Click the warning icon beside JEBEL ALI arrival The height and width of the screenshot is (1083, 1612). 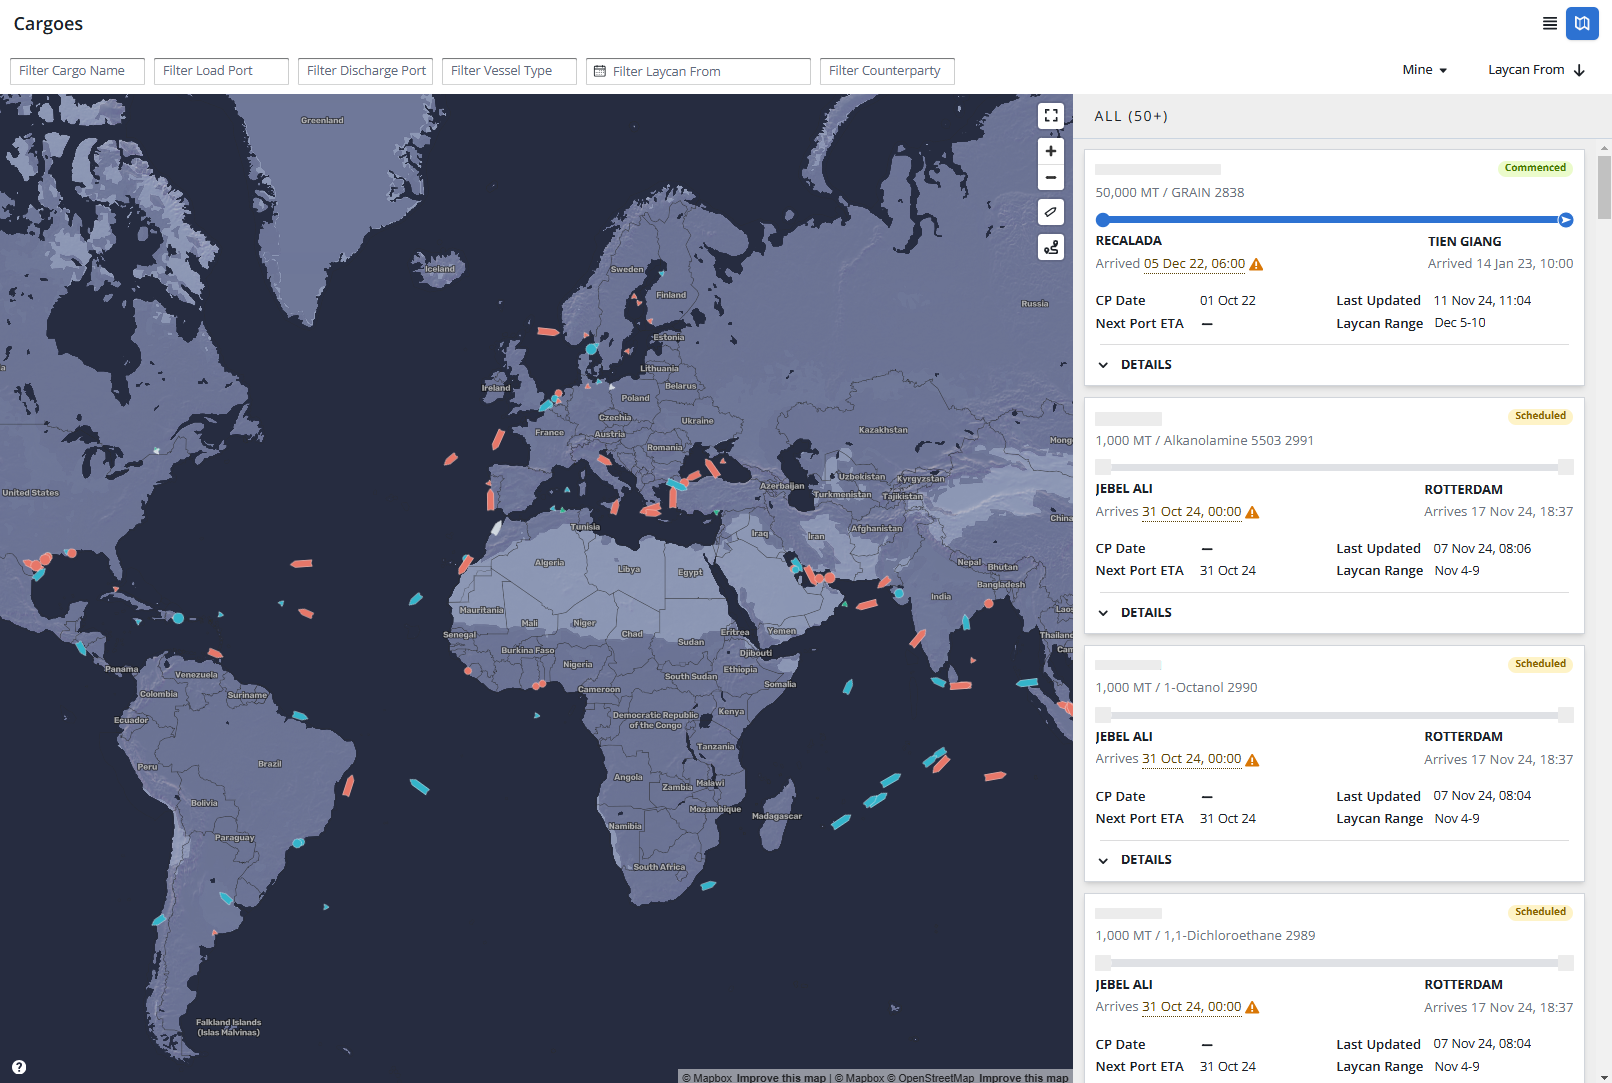click(1253, 511)
